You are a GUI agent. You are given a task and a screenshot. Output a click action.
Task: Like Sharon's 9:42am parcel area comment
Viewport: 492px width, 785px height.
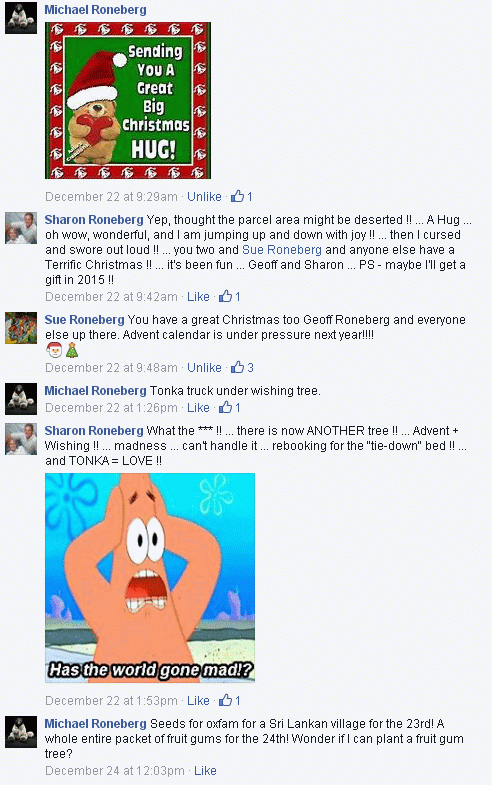click(x=198, y=297)
